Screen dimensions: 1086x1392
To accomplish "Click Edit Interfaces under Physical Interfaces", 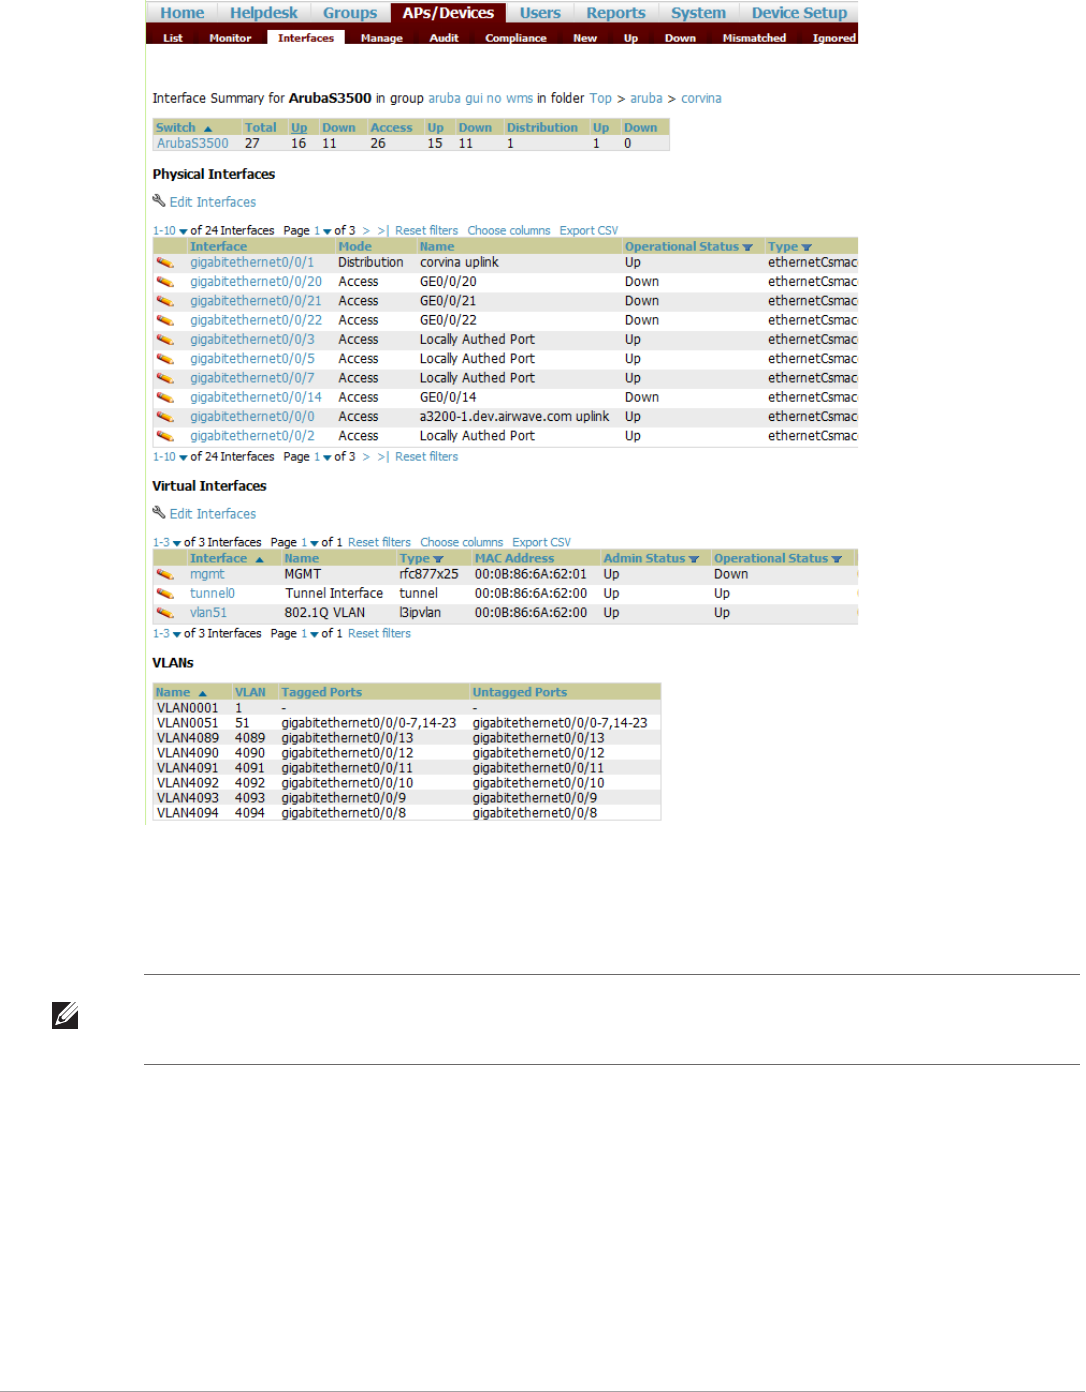I will 212,202.
